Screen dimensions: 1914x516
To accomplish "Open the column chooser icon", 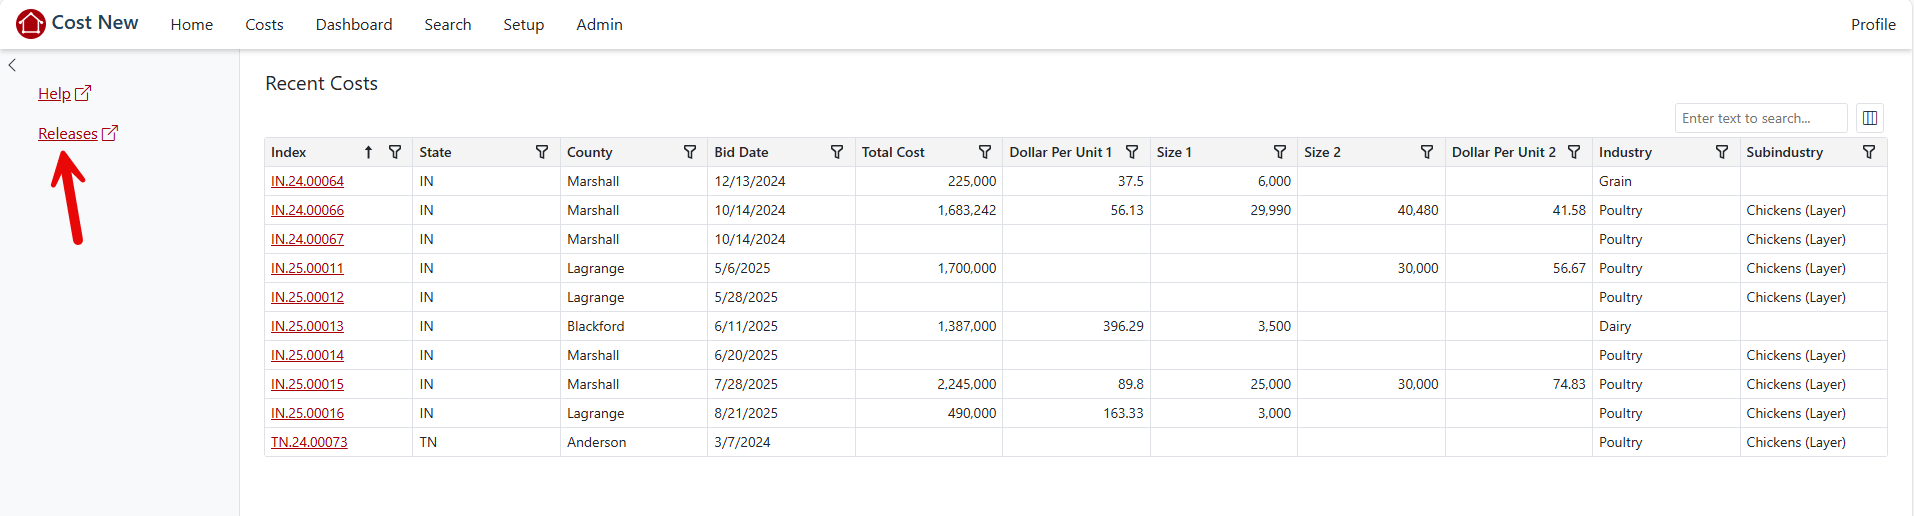I will (1869, 118).
